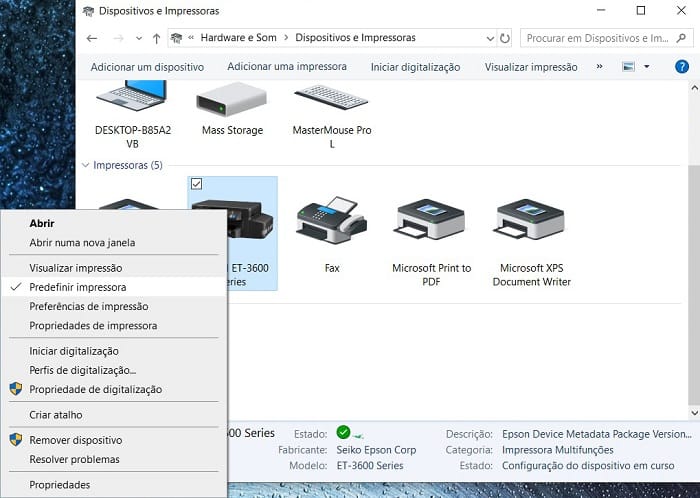Click the breadcrumb double chevron before Hardware
700x498 pixels.
(191, 37)
